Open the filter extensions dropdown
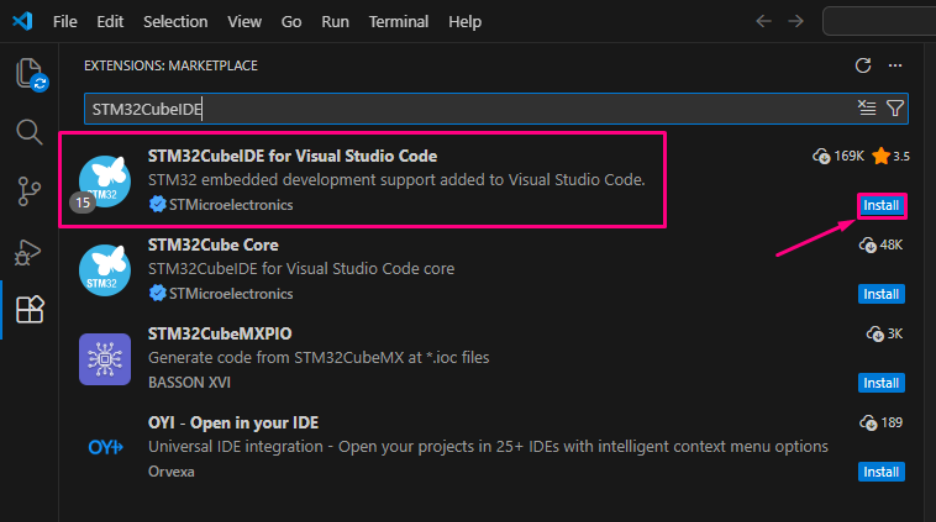The height and width of the screenshot is (522, 936). point(895,108)
